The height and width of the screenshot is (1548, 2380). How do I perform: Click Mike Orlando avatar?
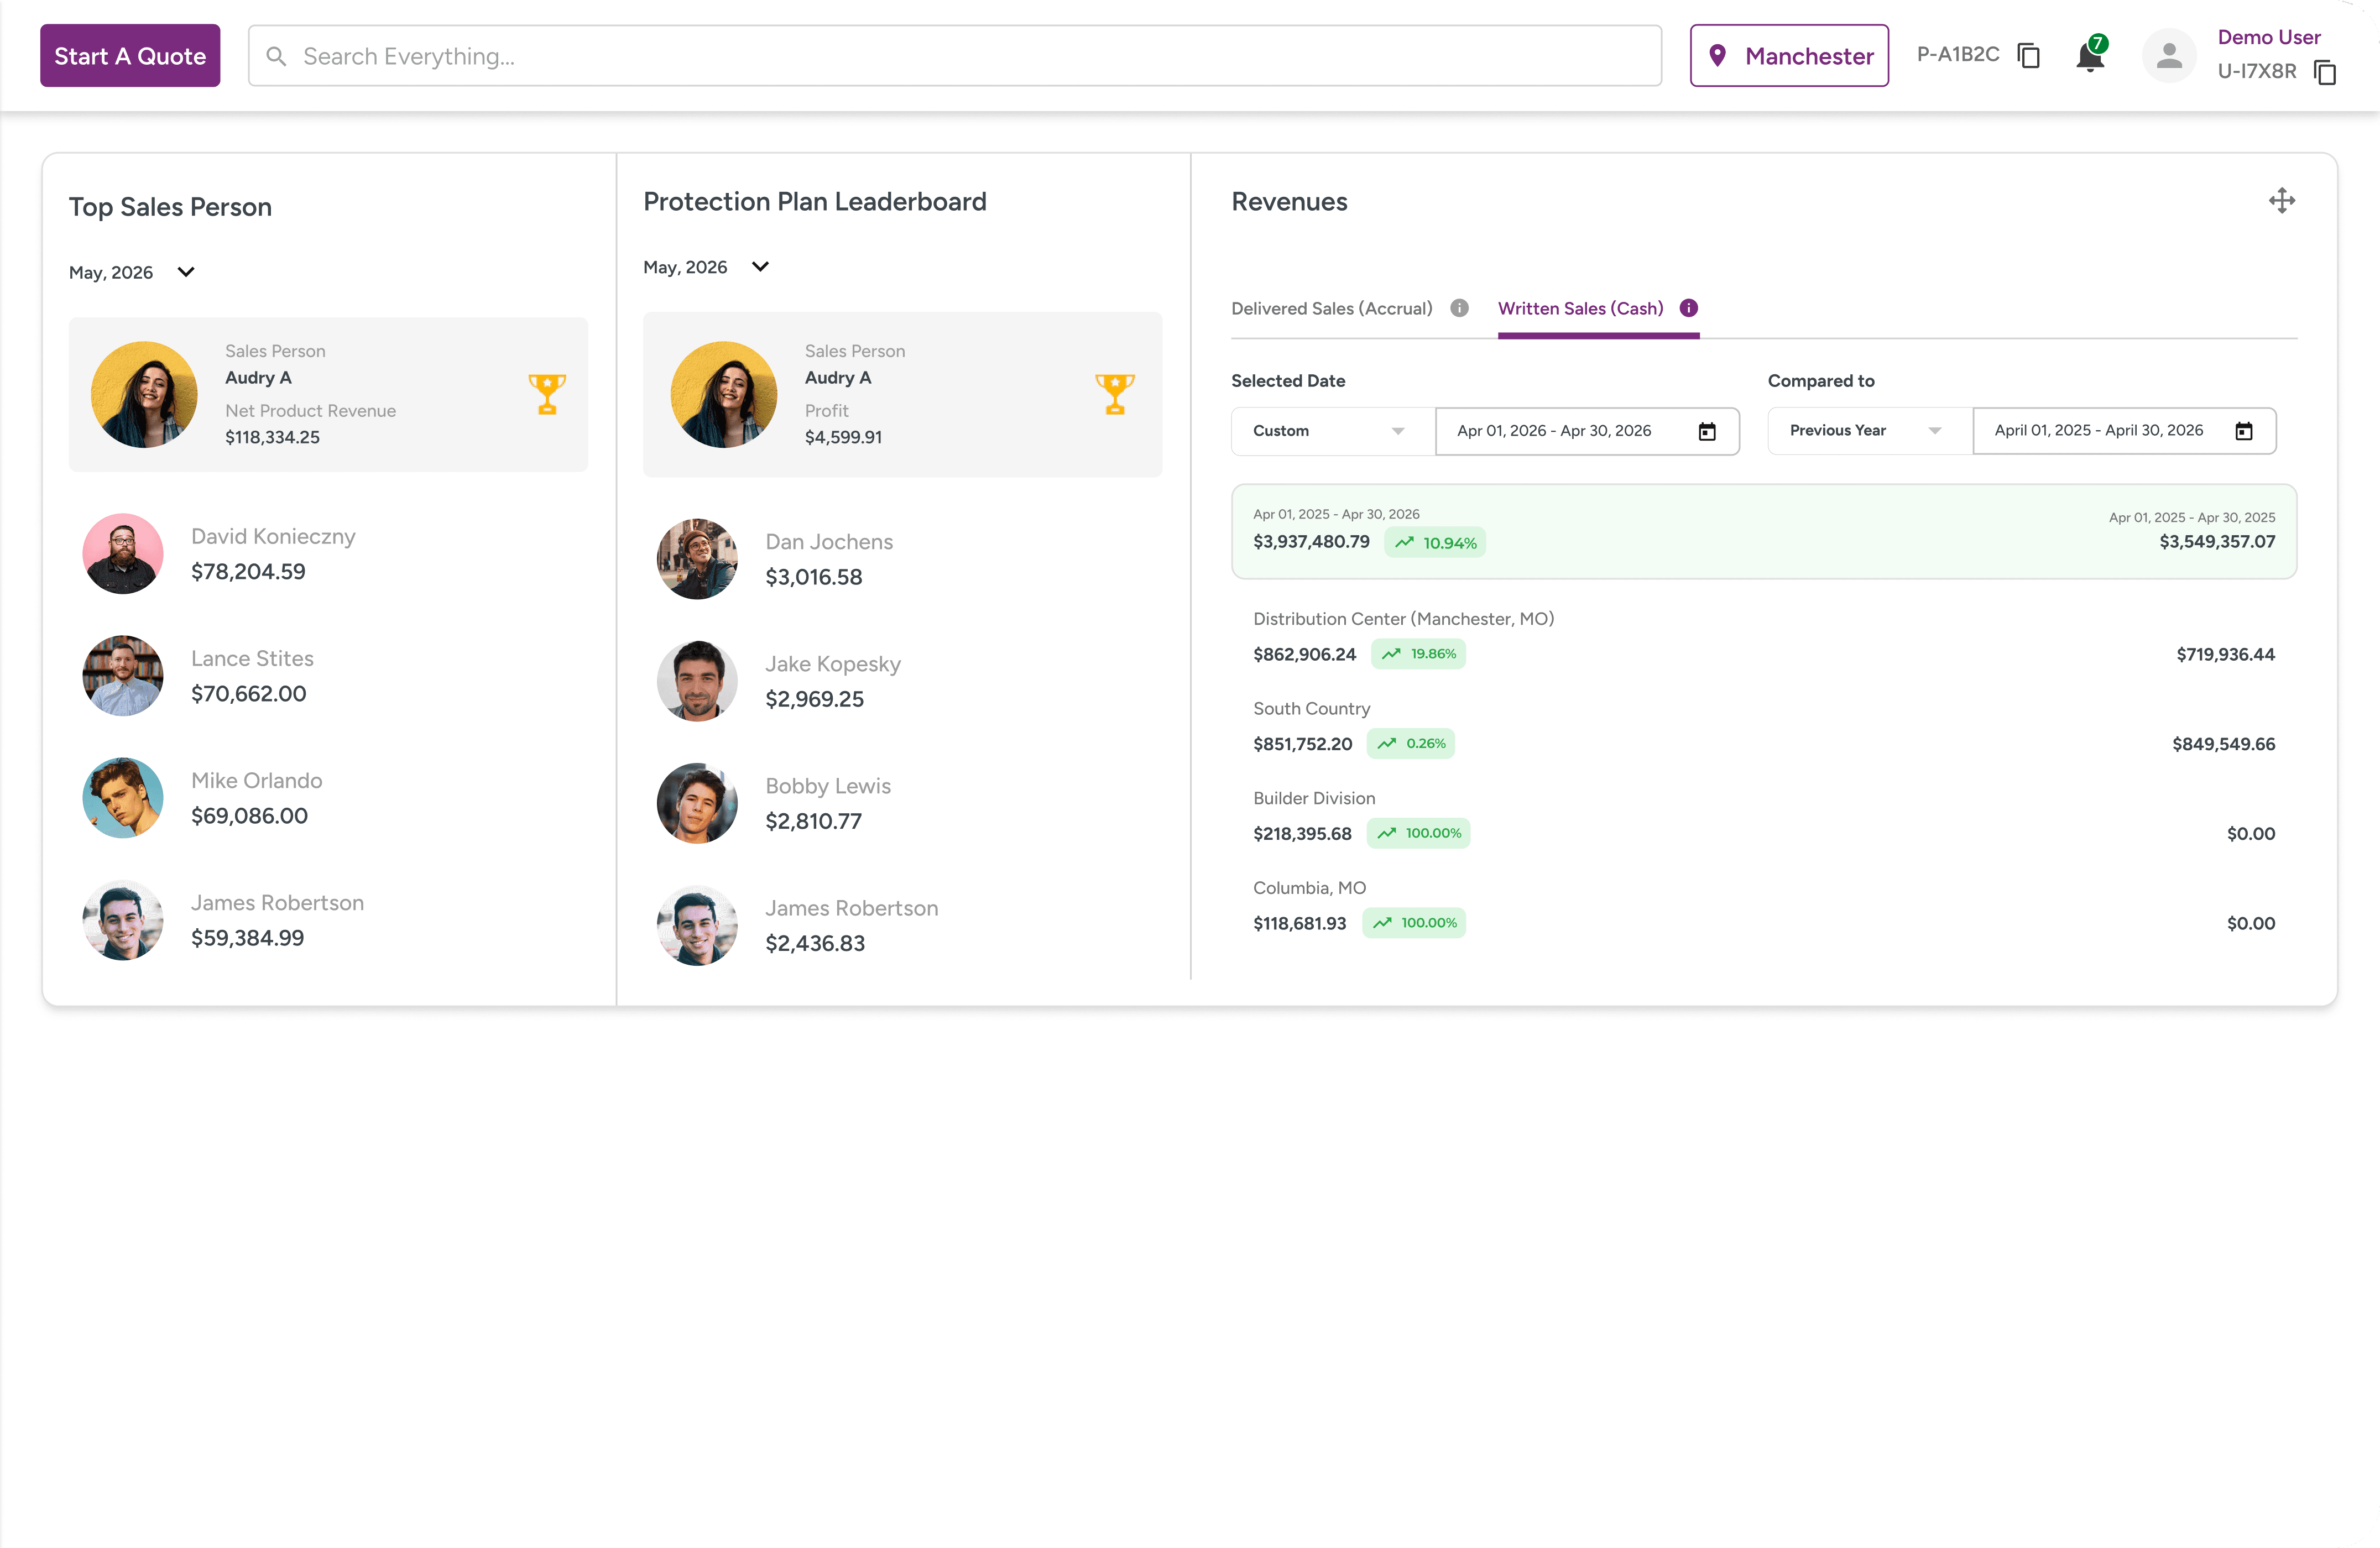123,797
